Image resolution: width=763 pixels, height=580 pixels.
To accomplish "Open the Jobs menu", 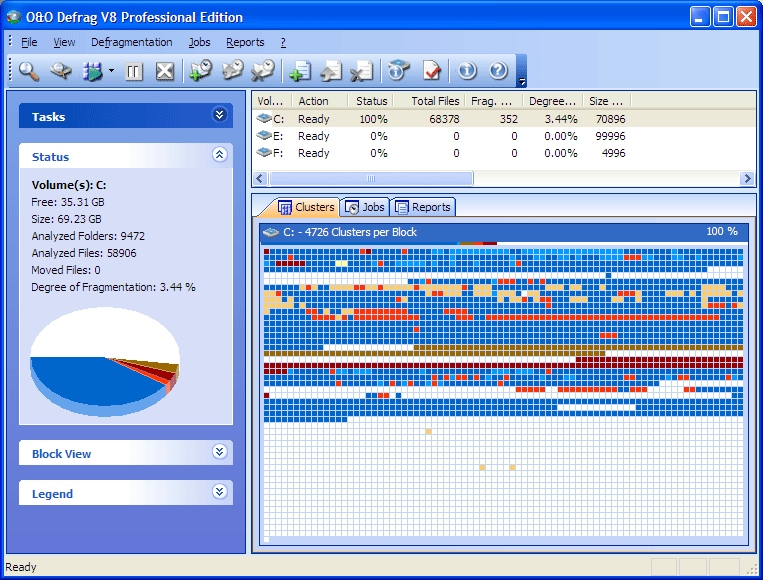I will coord(200,42).
